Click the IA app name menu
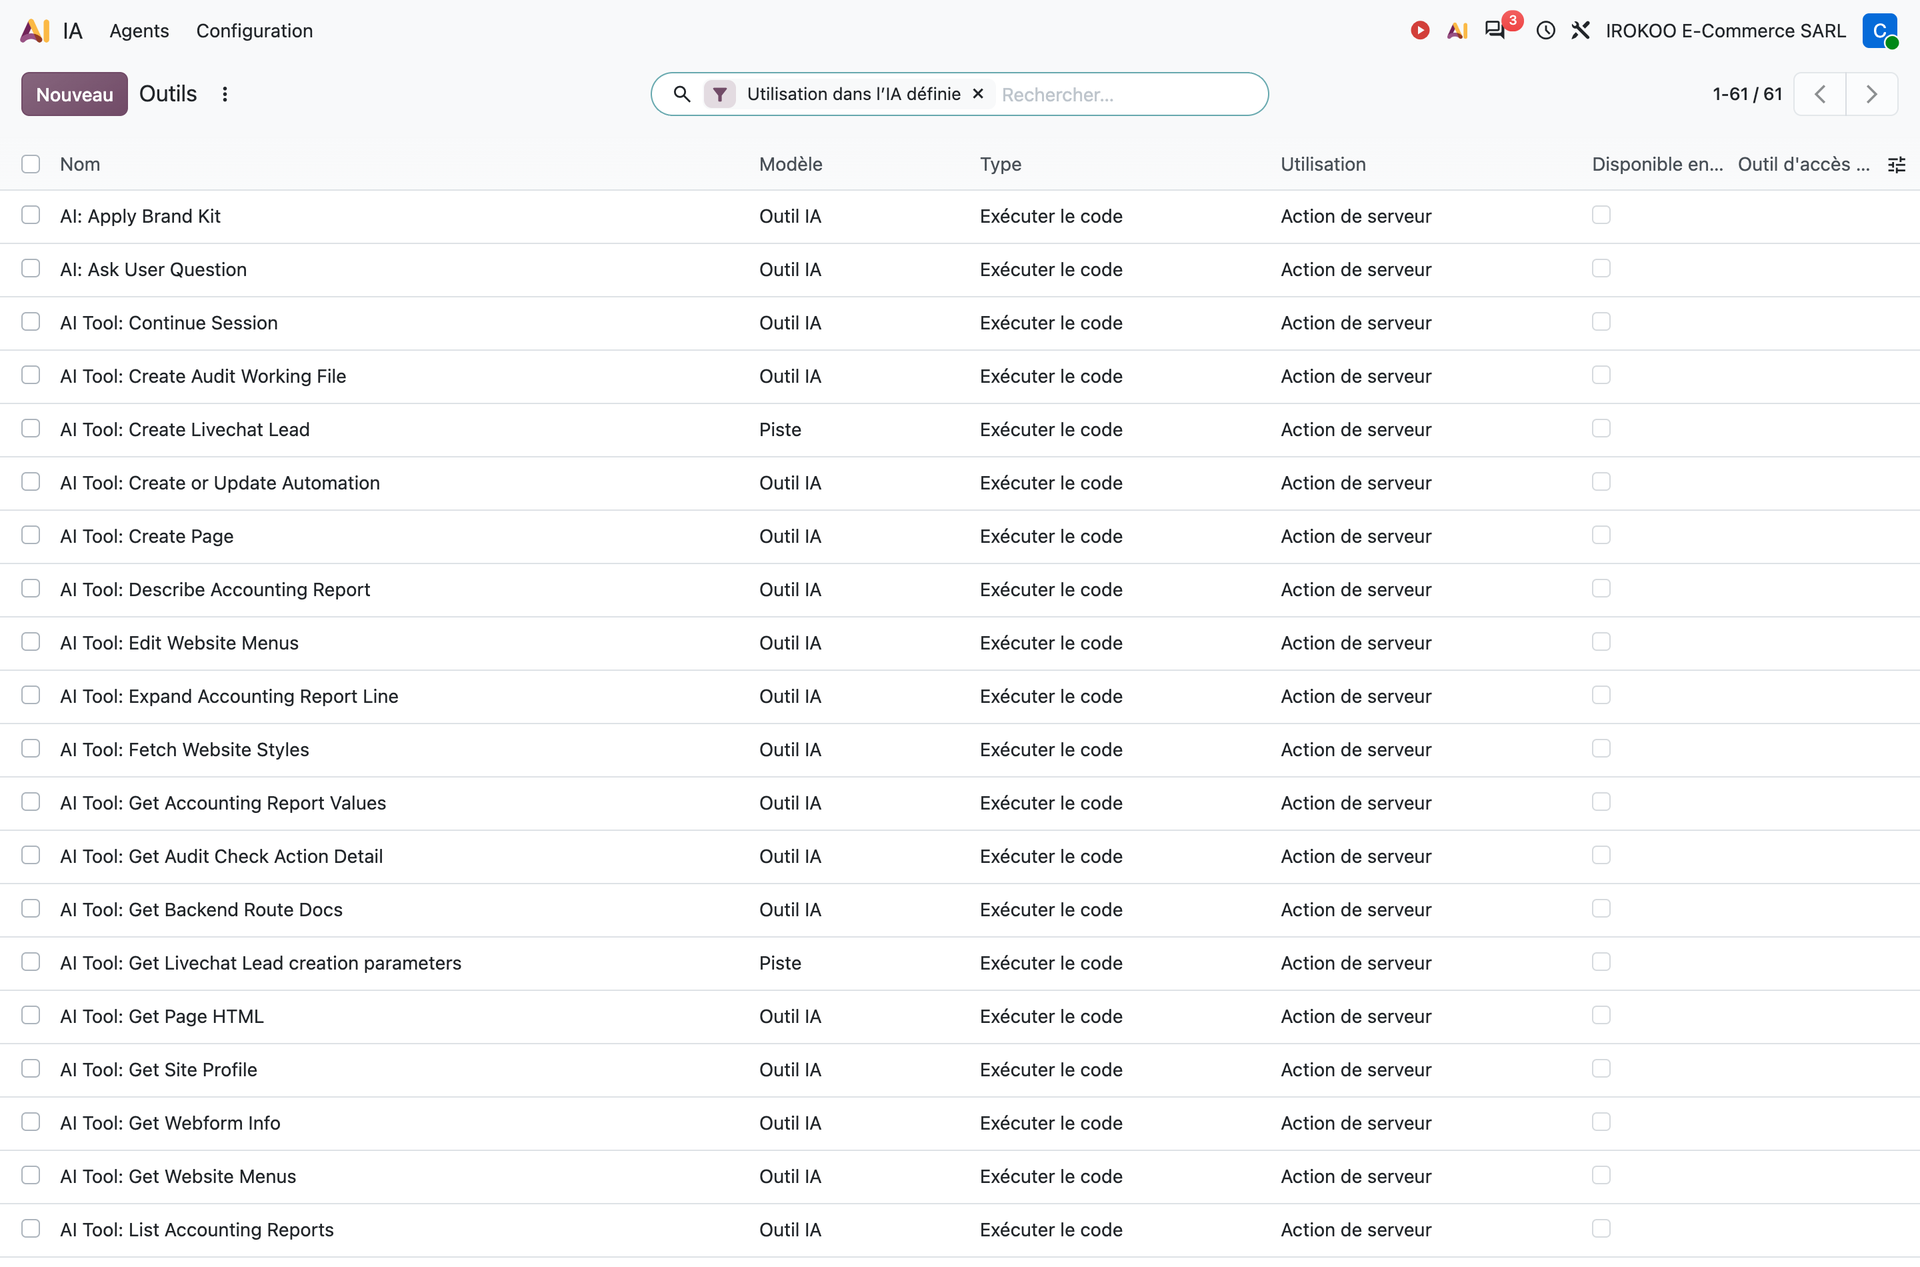The height and width of the screenshot is (1267, 1920). point(72,31)
